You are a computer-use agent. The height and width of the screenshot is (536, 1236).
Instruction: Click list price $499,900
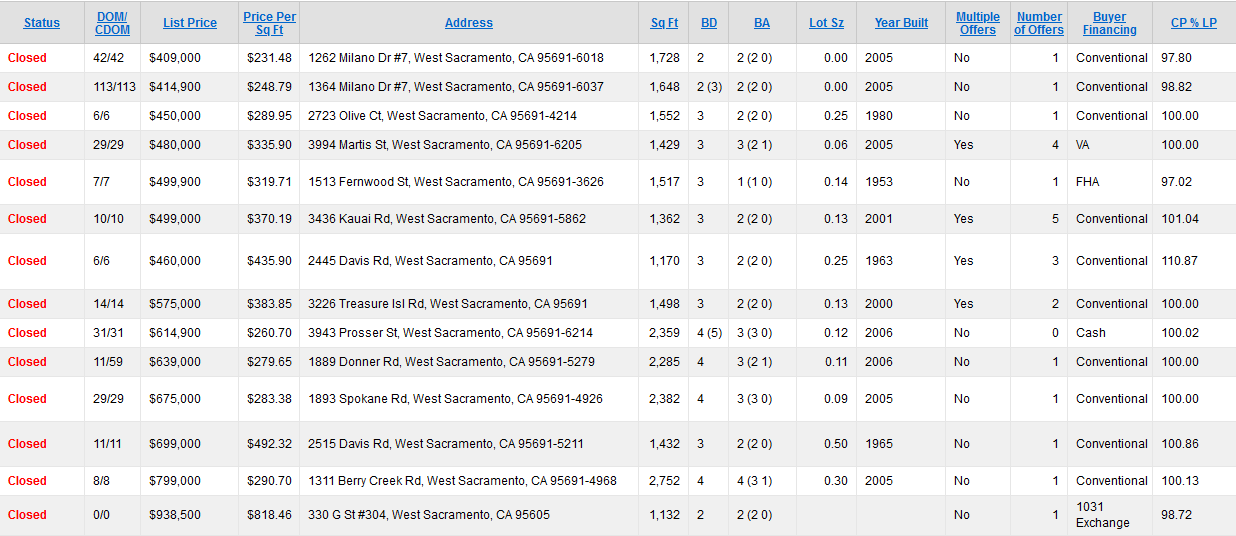[x=175, y=182]
